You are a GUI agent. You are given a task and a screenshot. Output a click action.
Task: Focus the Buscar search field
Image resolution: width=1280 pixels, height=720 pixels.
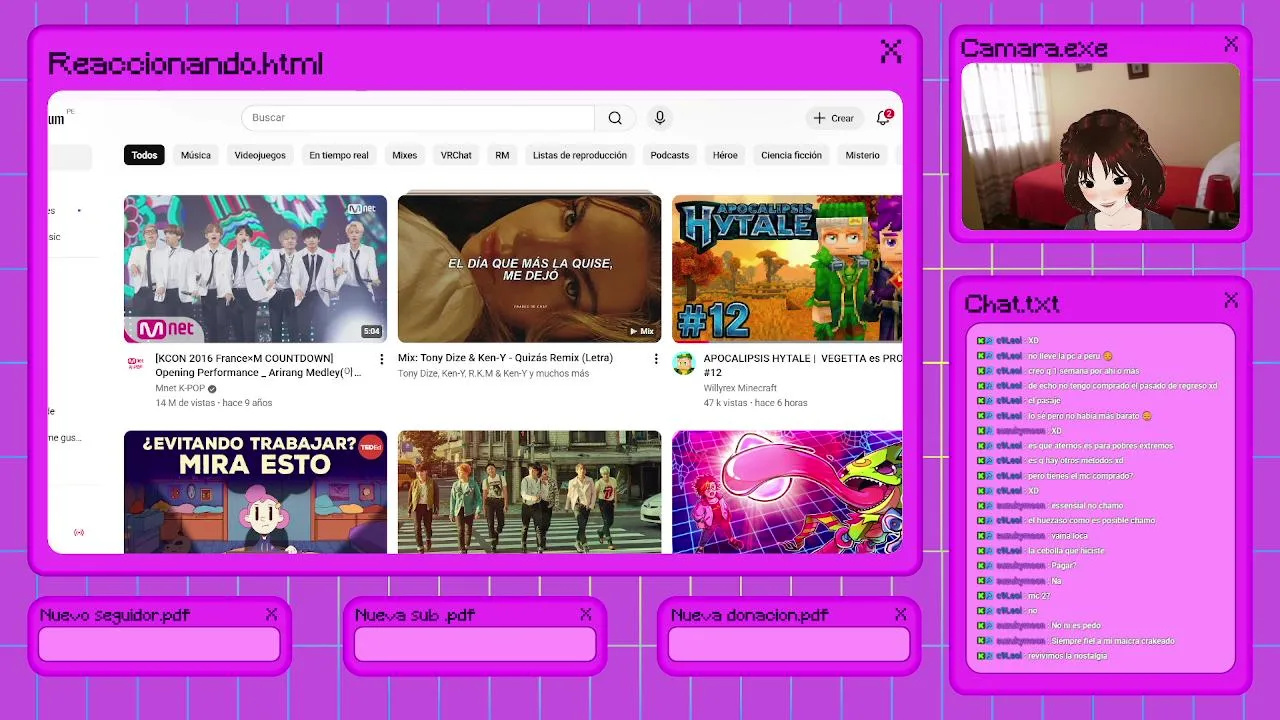420,118
